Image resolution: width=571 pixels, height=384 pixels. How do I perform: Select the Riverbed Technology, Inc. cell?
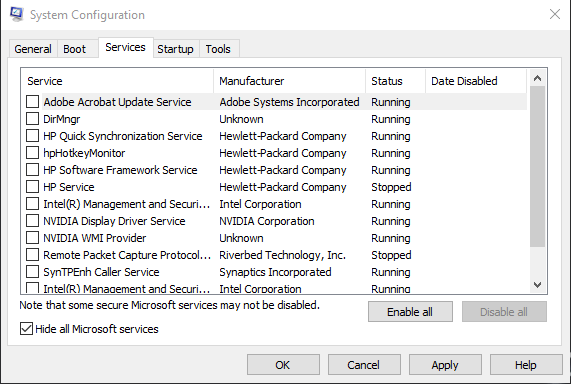[x=282, y=255]
